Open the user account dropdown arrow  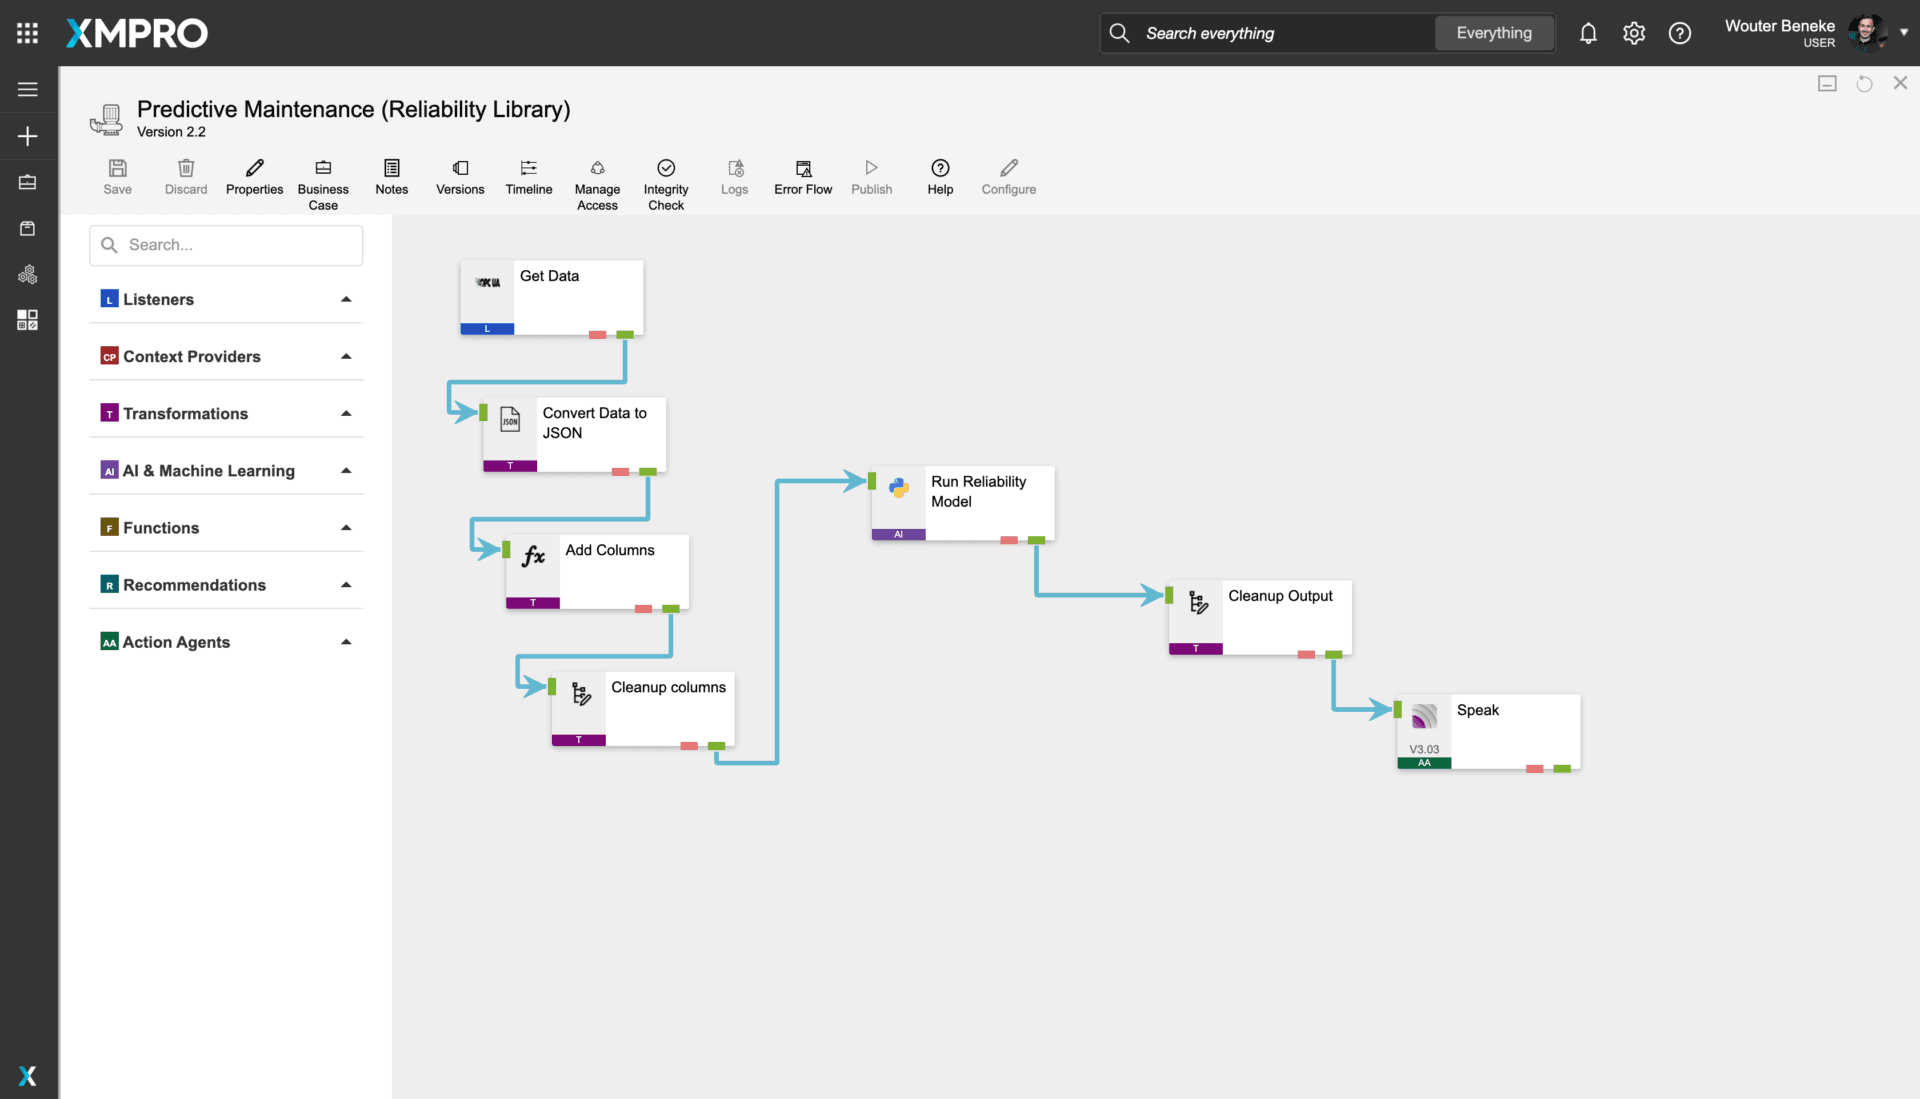coord(1904,32)
